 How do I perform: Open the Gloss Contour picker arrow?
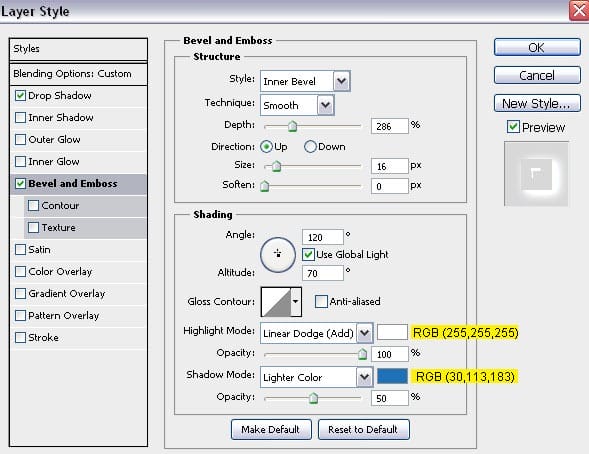296,302
